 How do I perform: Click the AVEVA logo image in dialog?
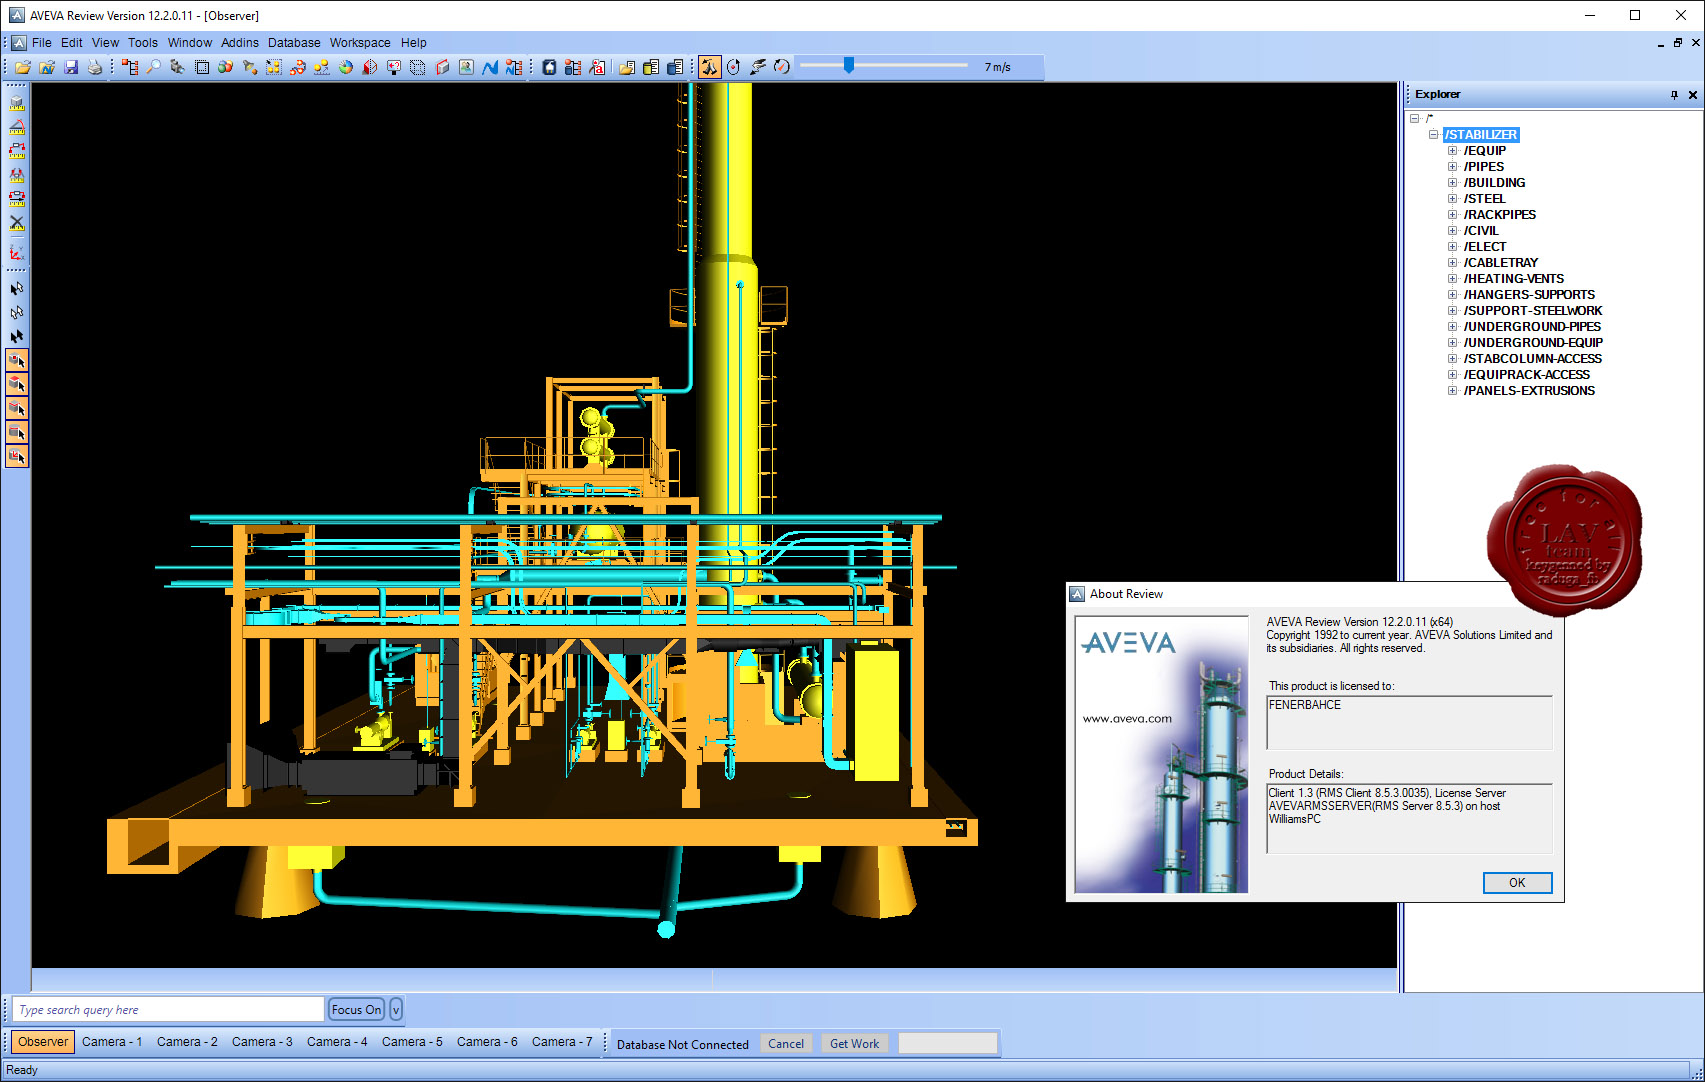(1161, 754)
